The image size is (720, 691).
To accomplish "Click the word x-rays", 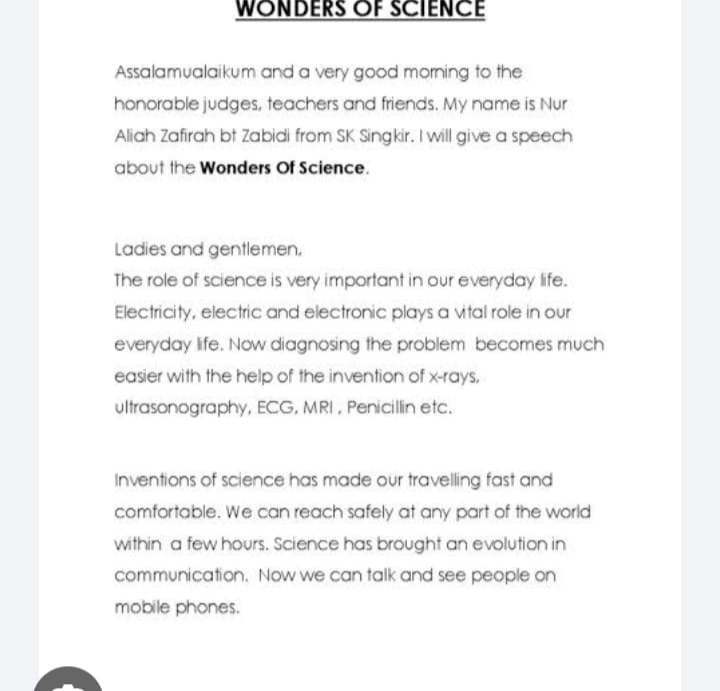I will pyautogui.click(x=454, y=376).
